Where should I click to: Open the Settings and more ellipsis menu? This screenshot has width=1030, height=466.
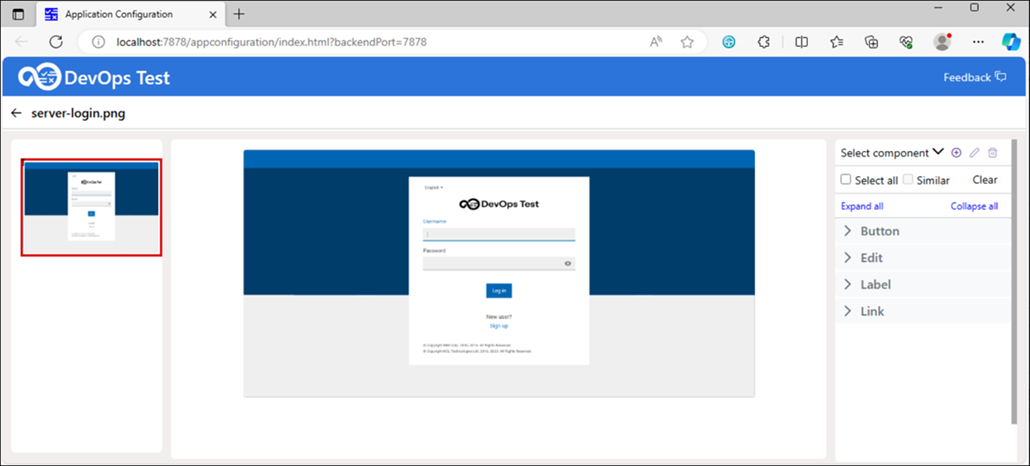pyautogui.click(x=978, y=42)
